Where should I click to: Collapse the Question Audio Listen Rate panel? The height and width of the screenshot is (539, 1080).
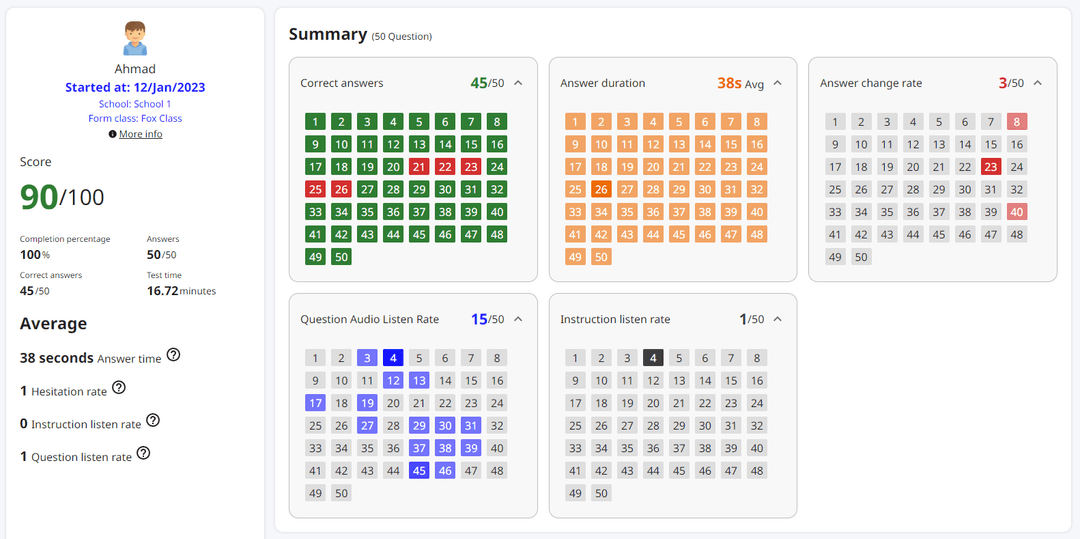(518, 319)
